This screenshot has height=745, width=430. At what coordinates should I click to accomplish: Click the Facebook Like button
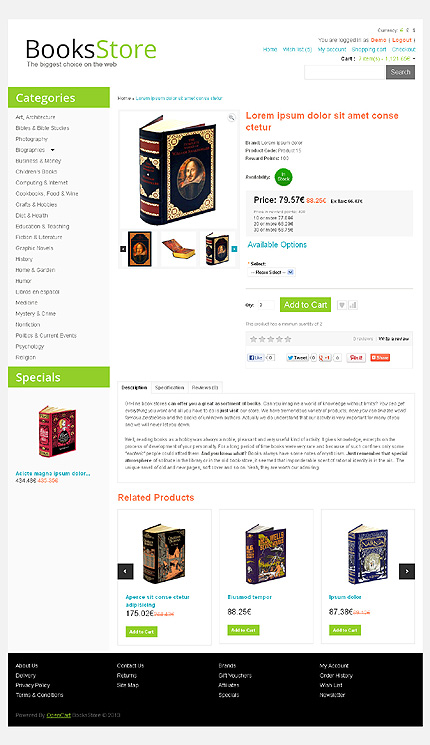[x=256, y=358]
